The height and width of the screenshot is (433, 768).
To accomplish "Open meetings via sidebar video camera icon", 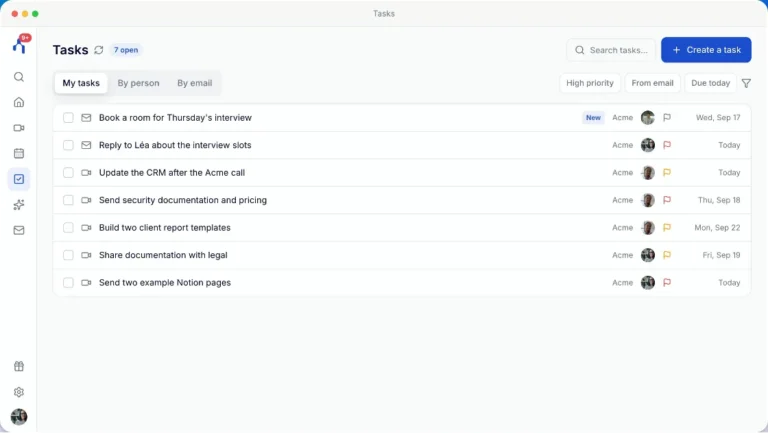I will point(19,128).
